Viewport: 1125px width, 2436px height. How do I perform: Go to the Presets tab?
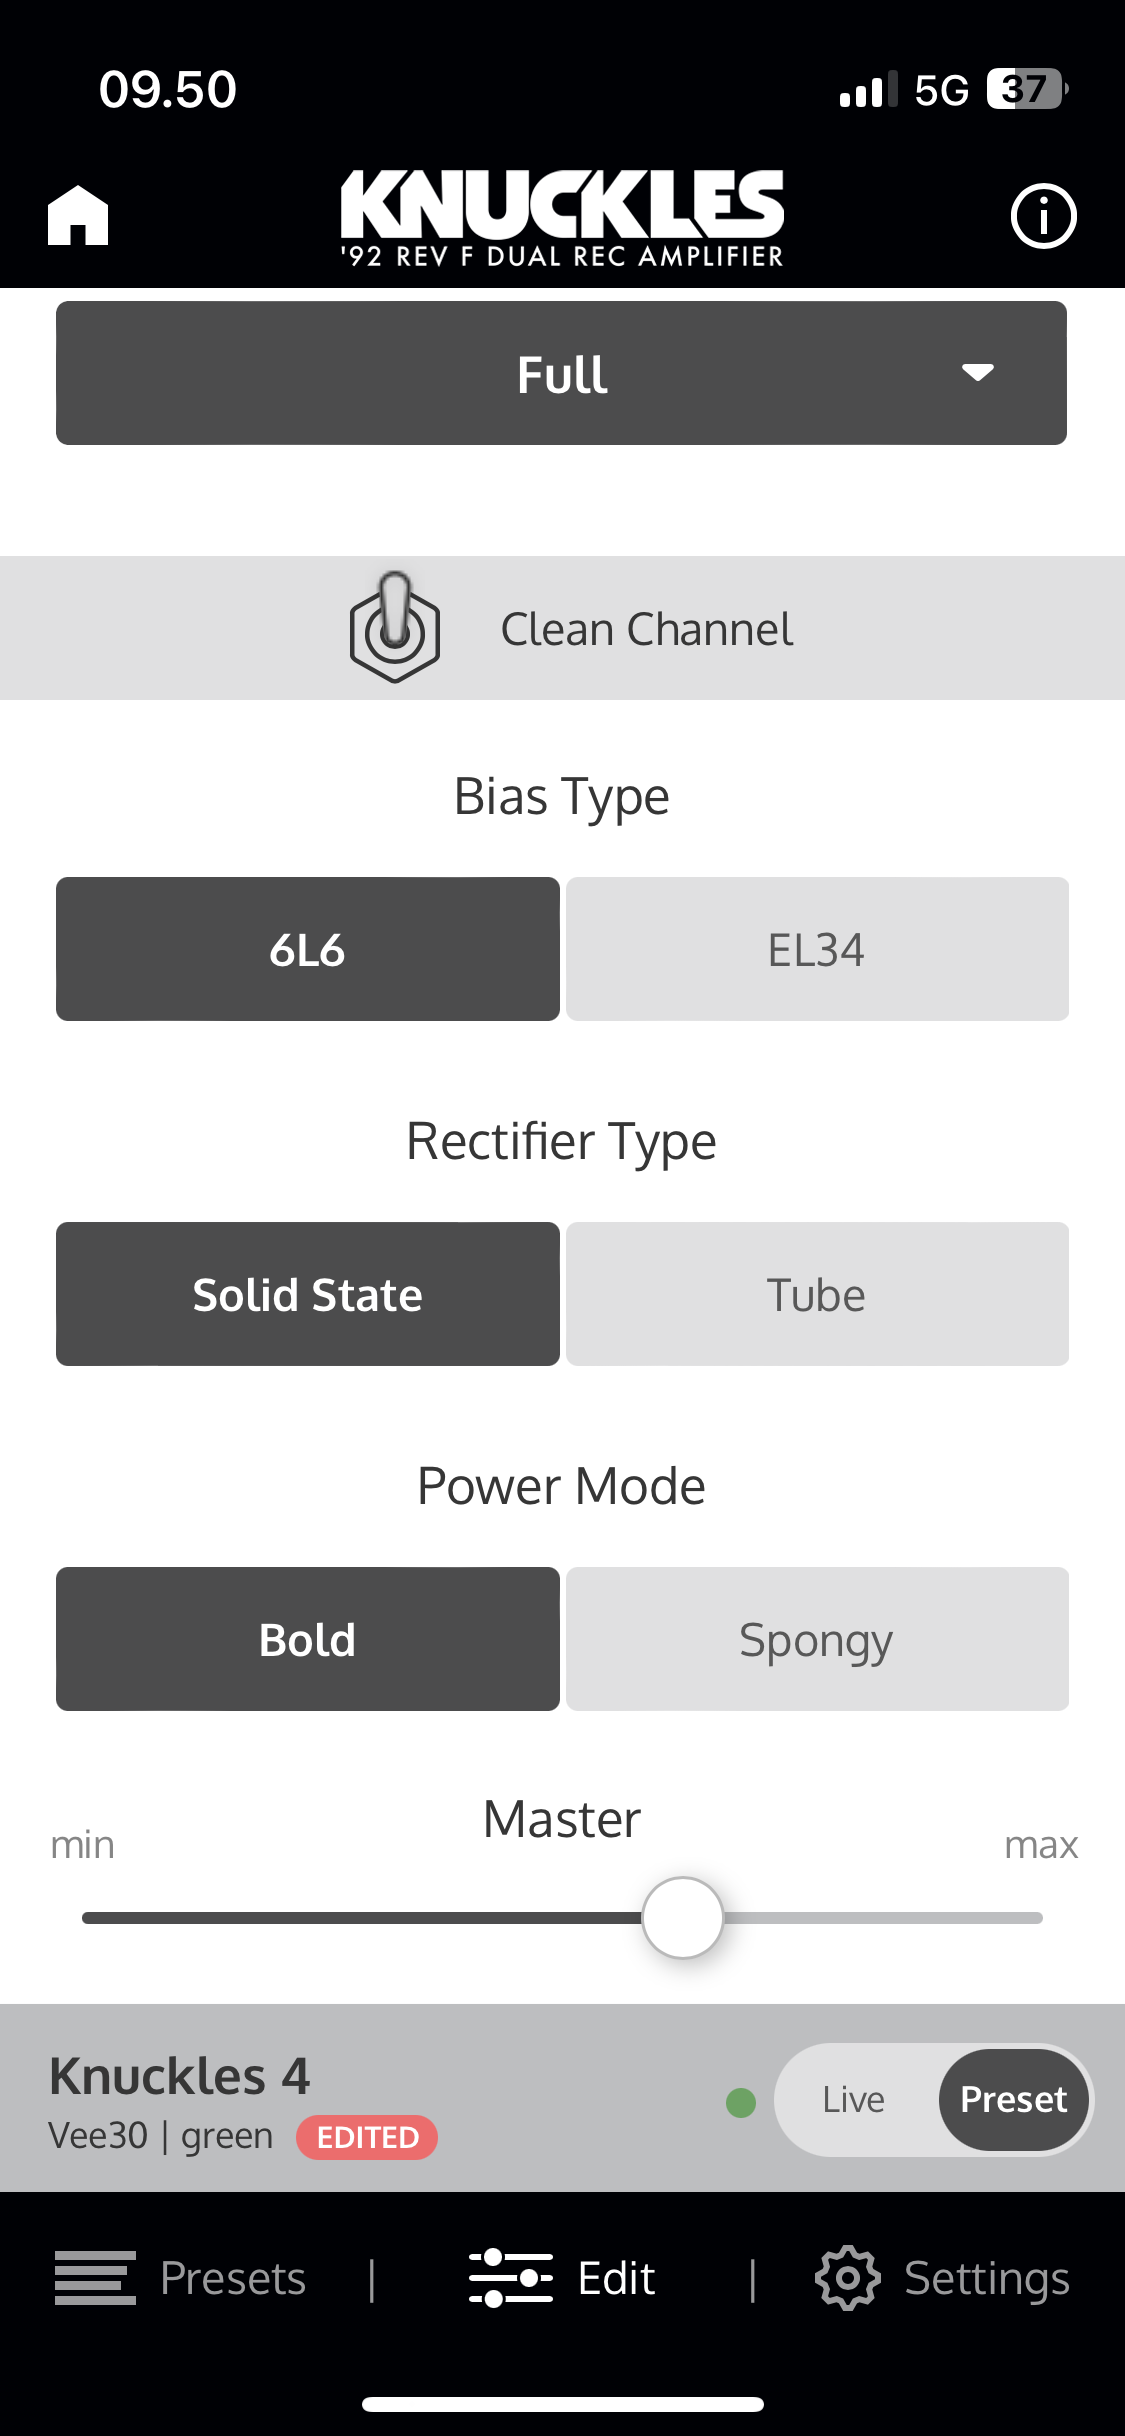pyautogui.click(x=232, y=2278)
